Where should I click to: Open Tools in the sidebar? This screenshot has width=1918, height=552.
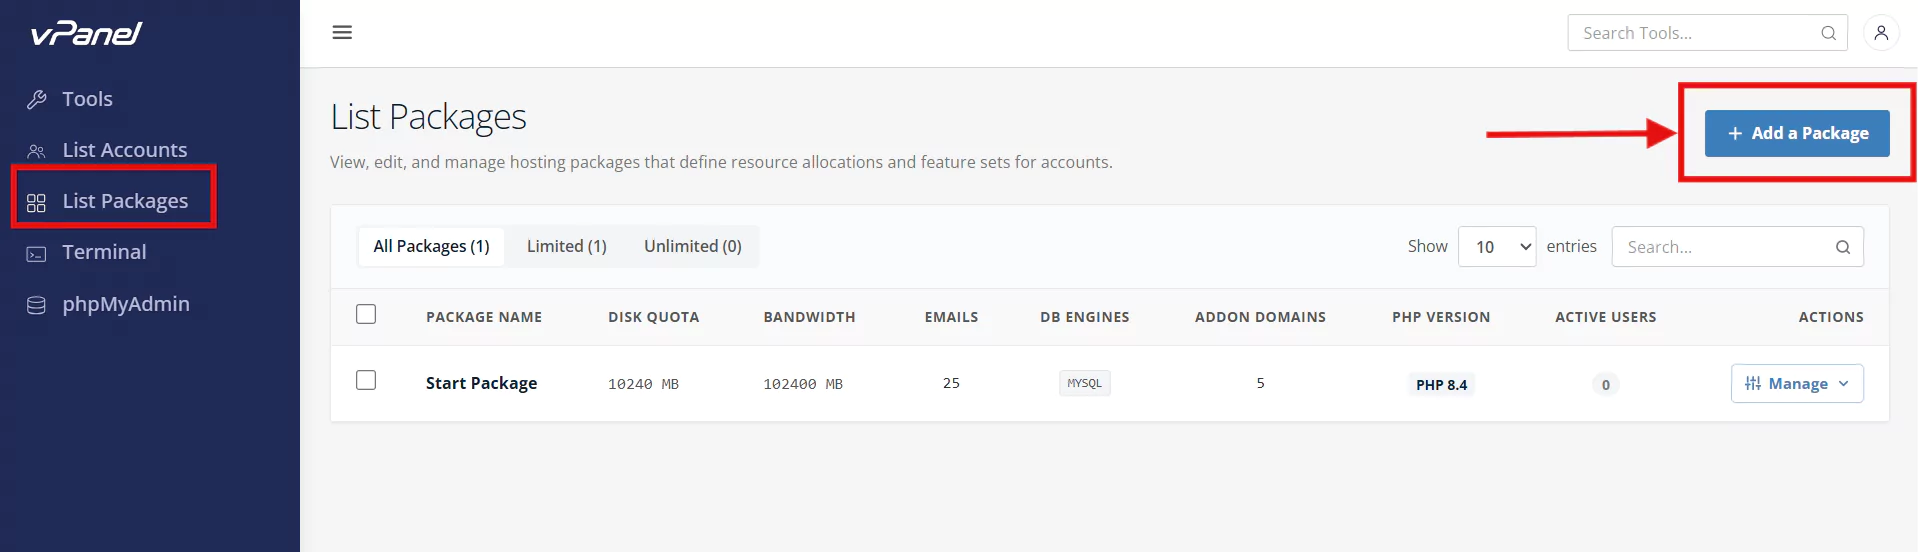pyautogui.click(x=87, y=99)
